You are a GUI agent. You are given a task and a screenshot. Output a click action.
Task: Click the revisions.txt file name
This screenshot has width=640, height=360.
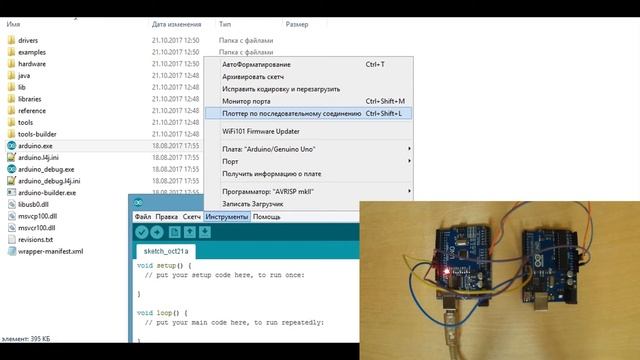pyautogui.click(x=36, y=240)
